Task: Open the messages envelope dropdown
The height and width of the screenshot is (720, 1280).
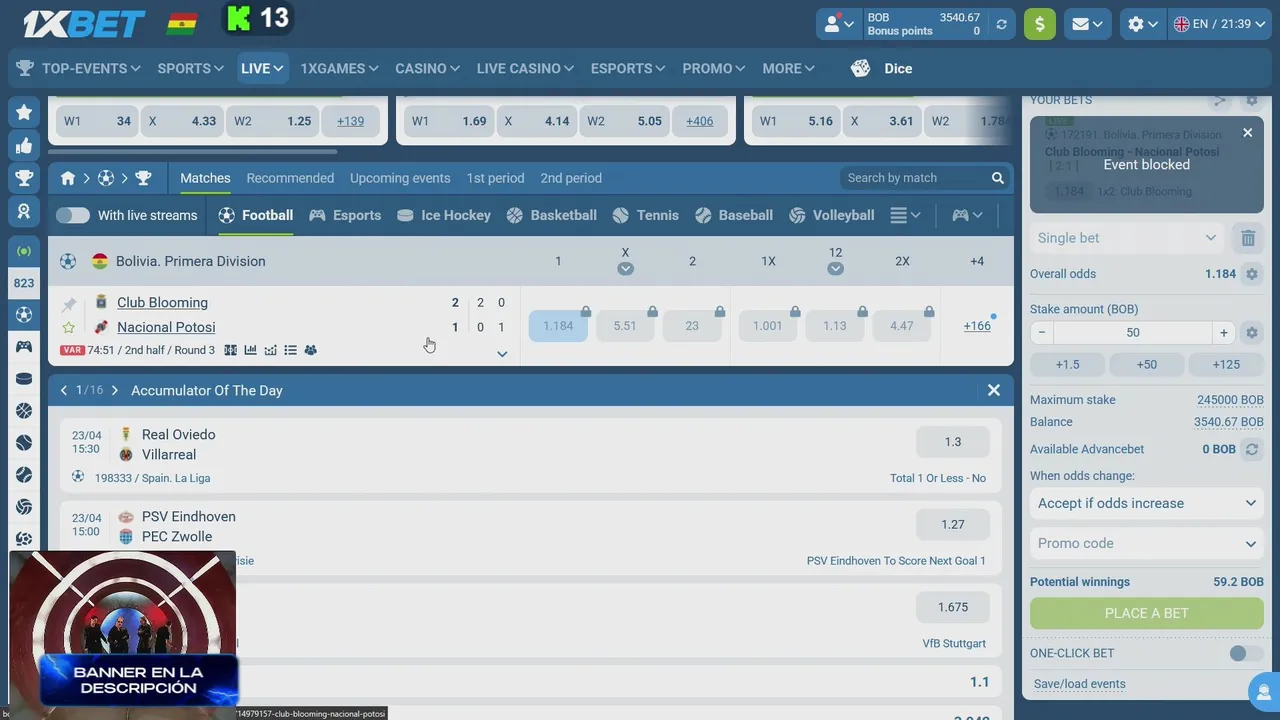Action: coord(1088,24)
